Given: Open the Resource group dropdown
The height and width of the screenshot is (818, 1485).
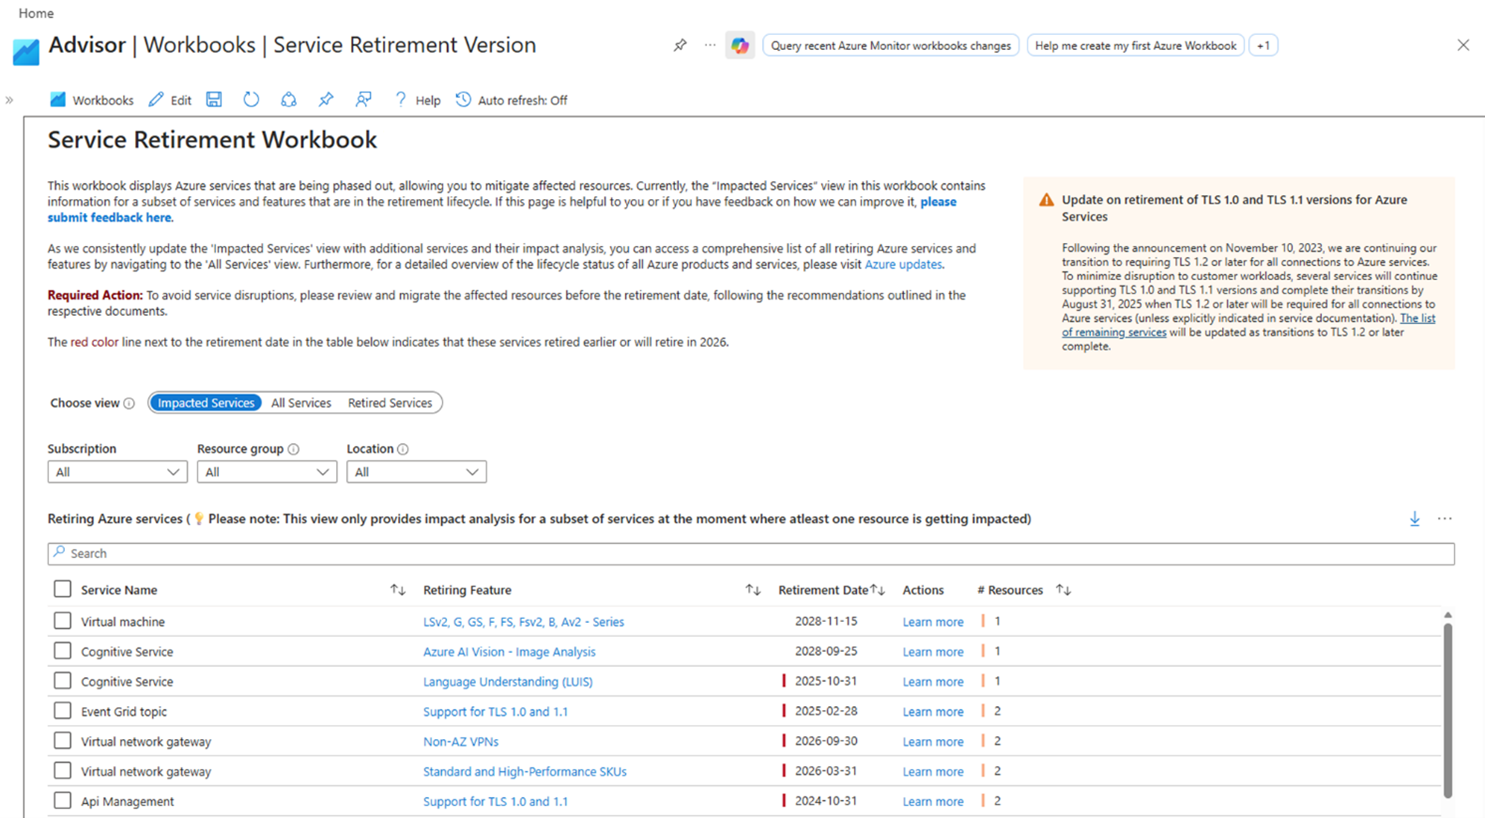Looking at the screenshot, I should pos(267,472).
